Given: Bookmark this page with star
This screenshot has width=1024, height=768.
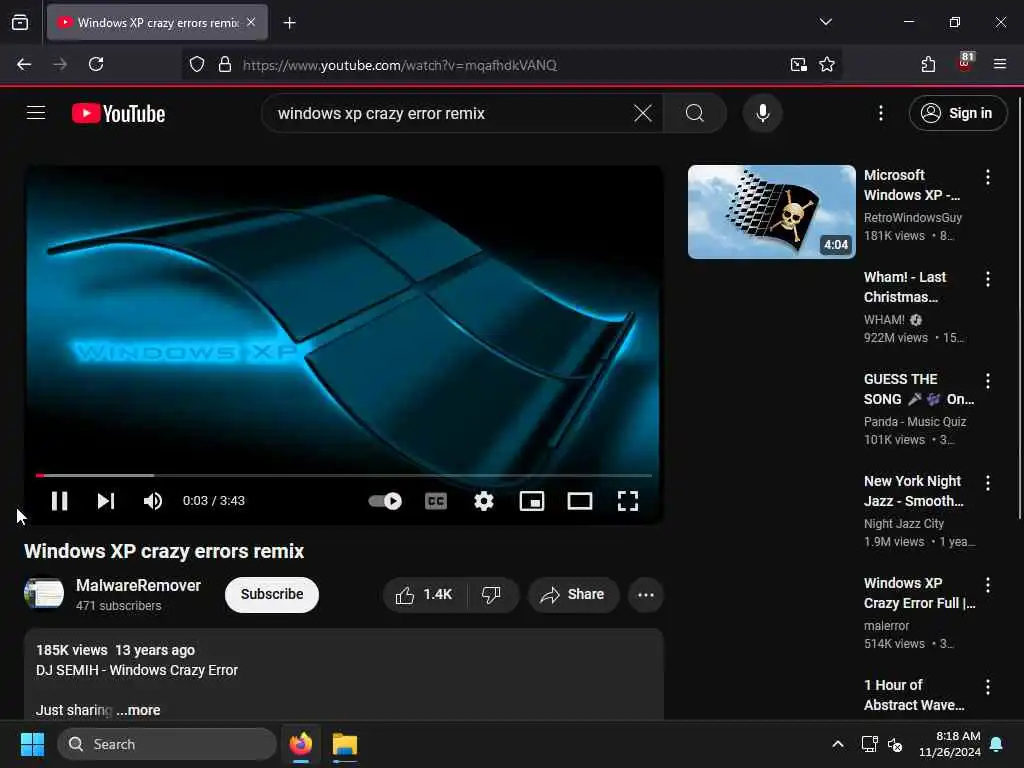Looking at the screenshot, I should point(827,65).
